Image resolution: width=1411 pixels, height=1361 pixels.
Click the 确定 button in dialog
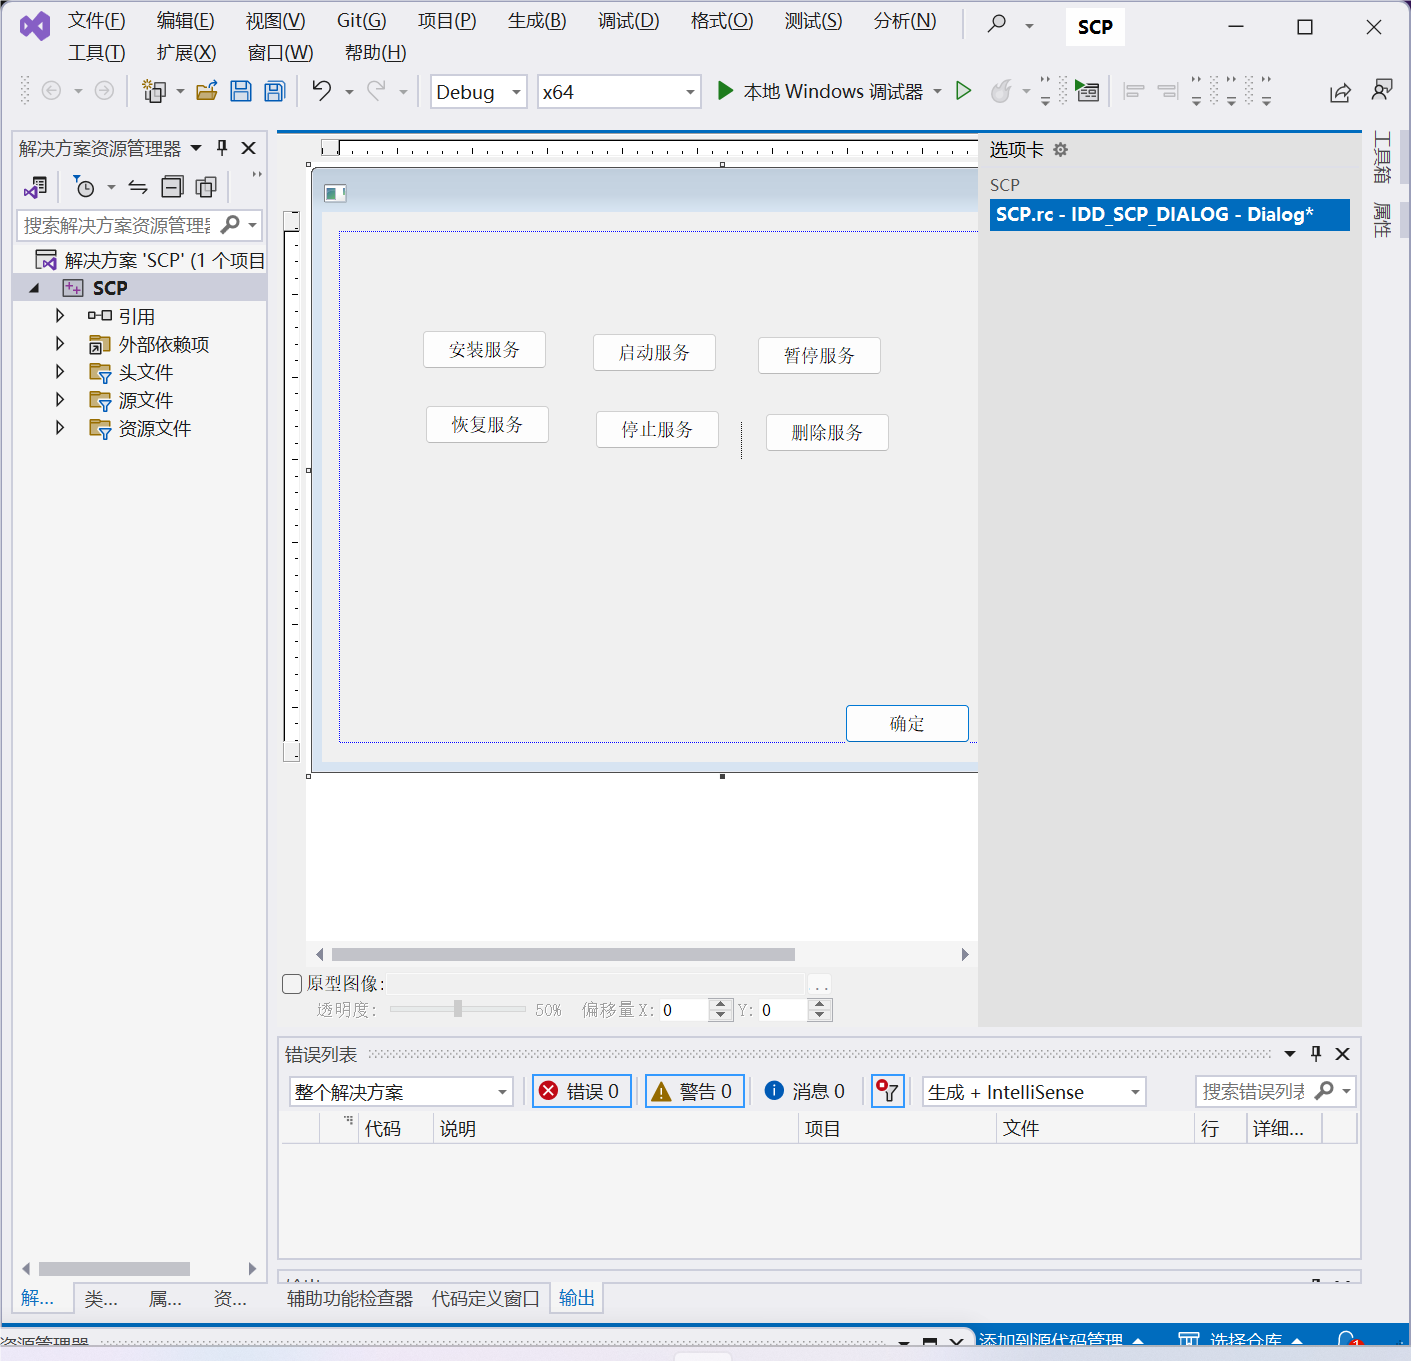[907, 724]
